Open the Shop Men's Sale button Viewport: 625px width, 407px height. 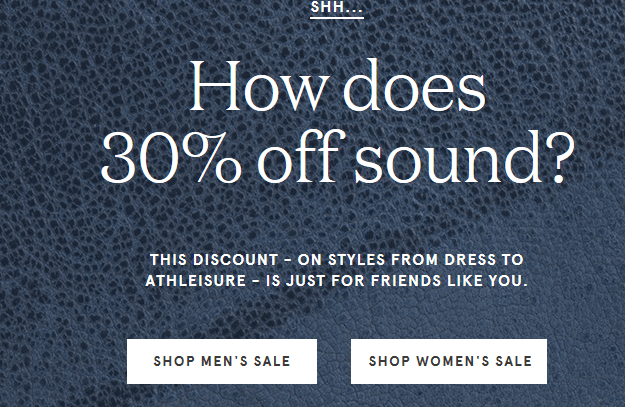222,362
